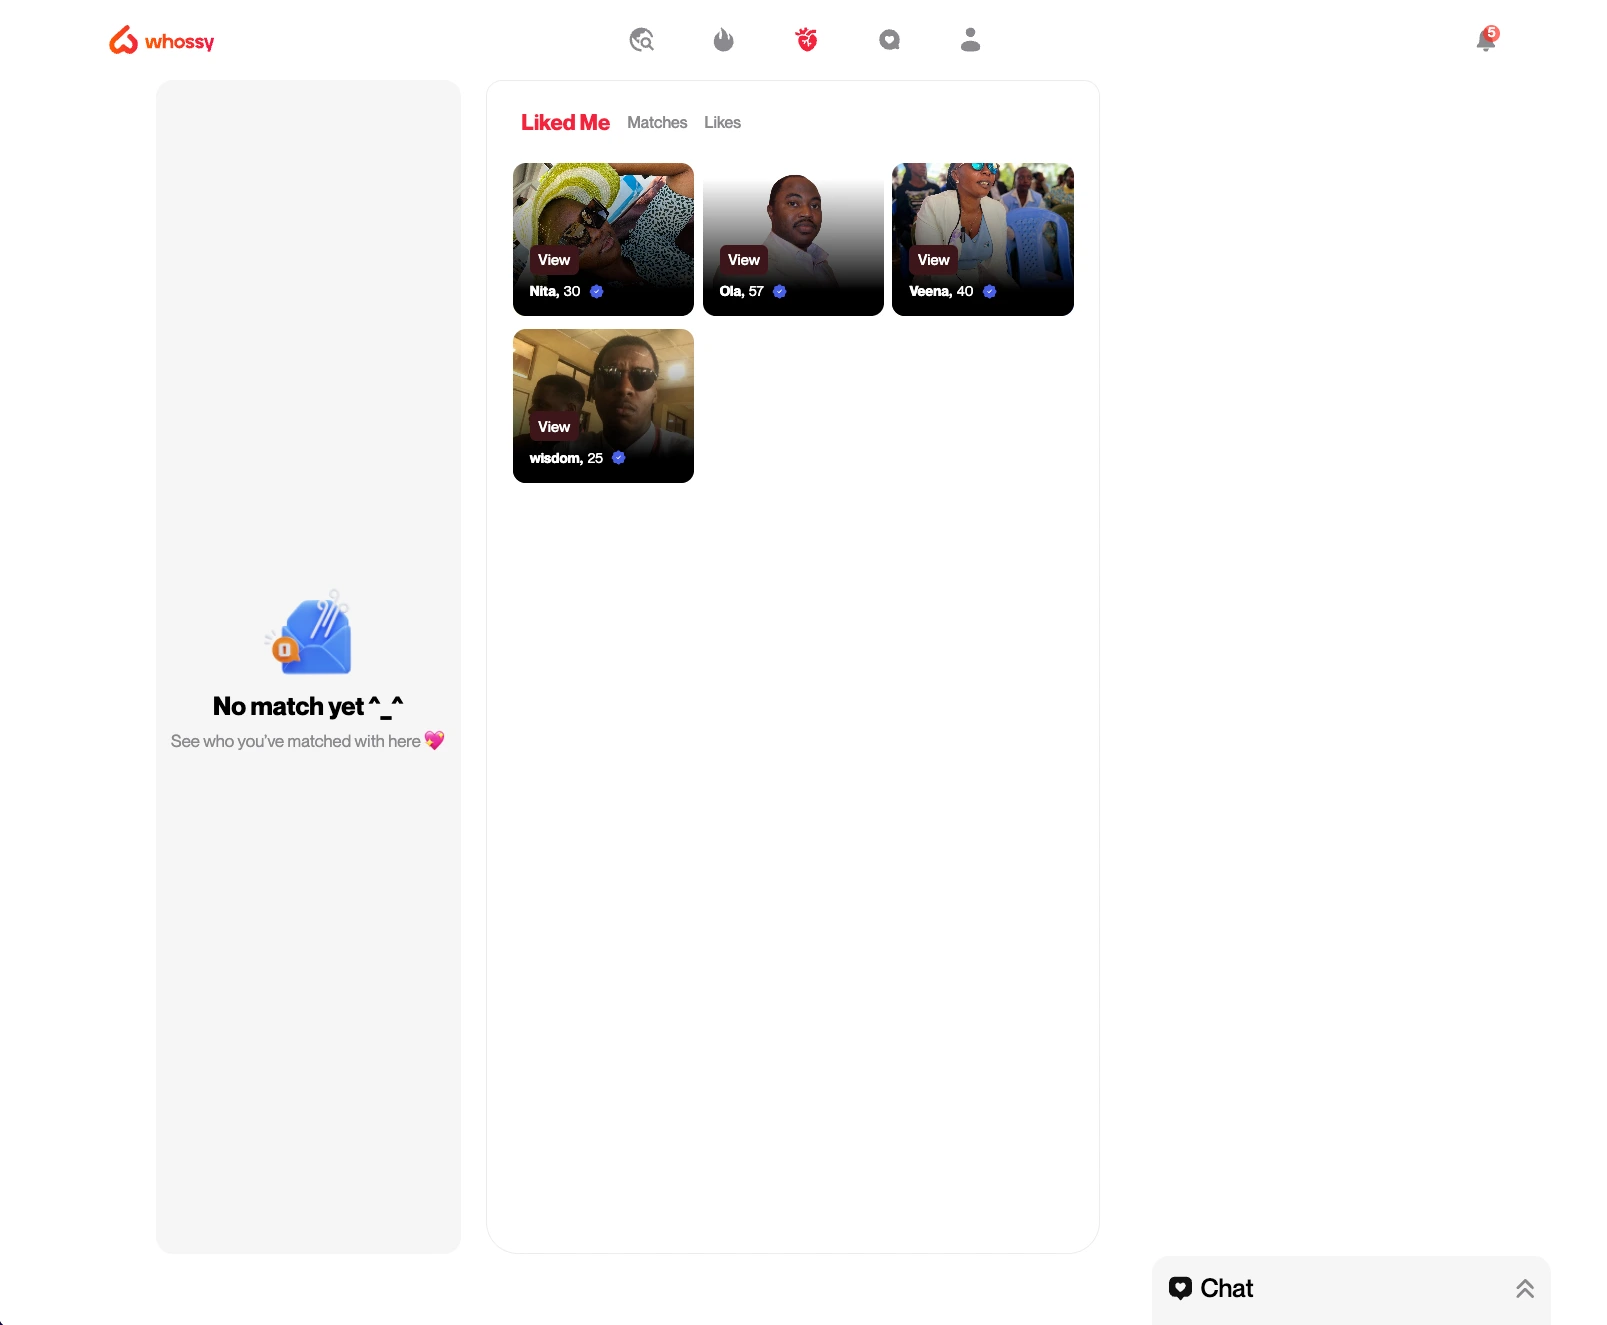Click the blue envelope no-match icon
Screen dimensions: 1607x1325
point(309,632)
